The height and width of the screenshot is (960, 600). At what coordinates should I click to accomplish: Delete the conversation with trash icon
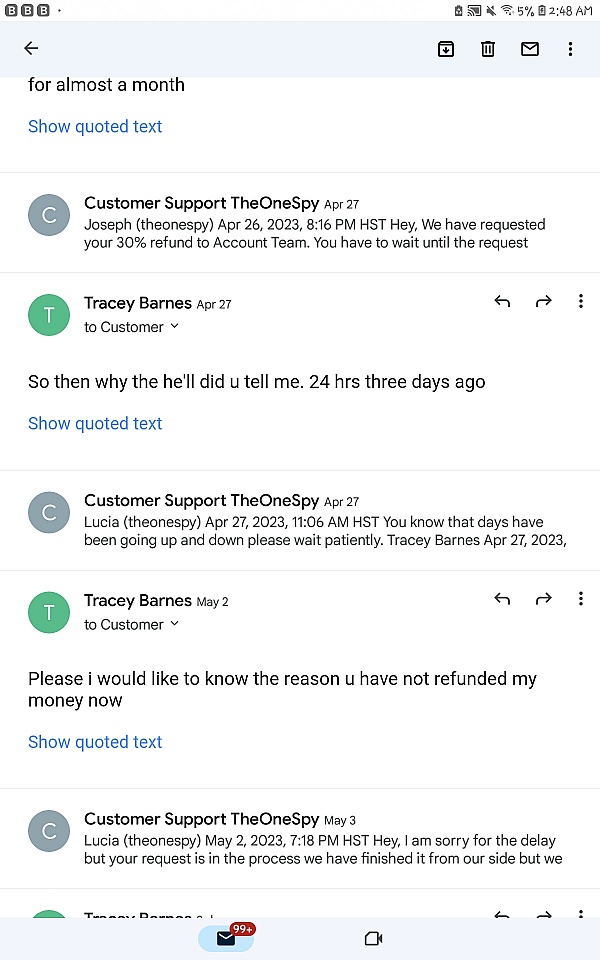tap(488, 48)
